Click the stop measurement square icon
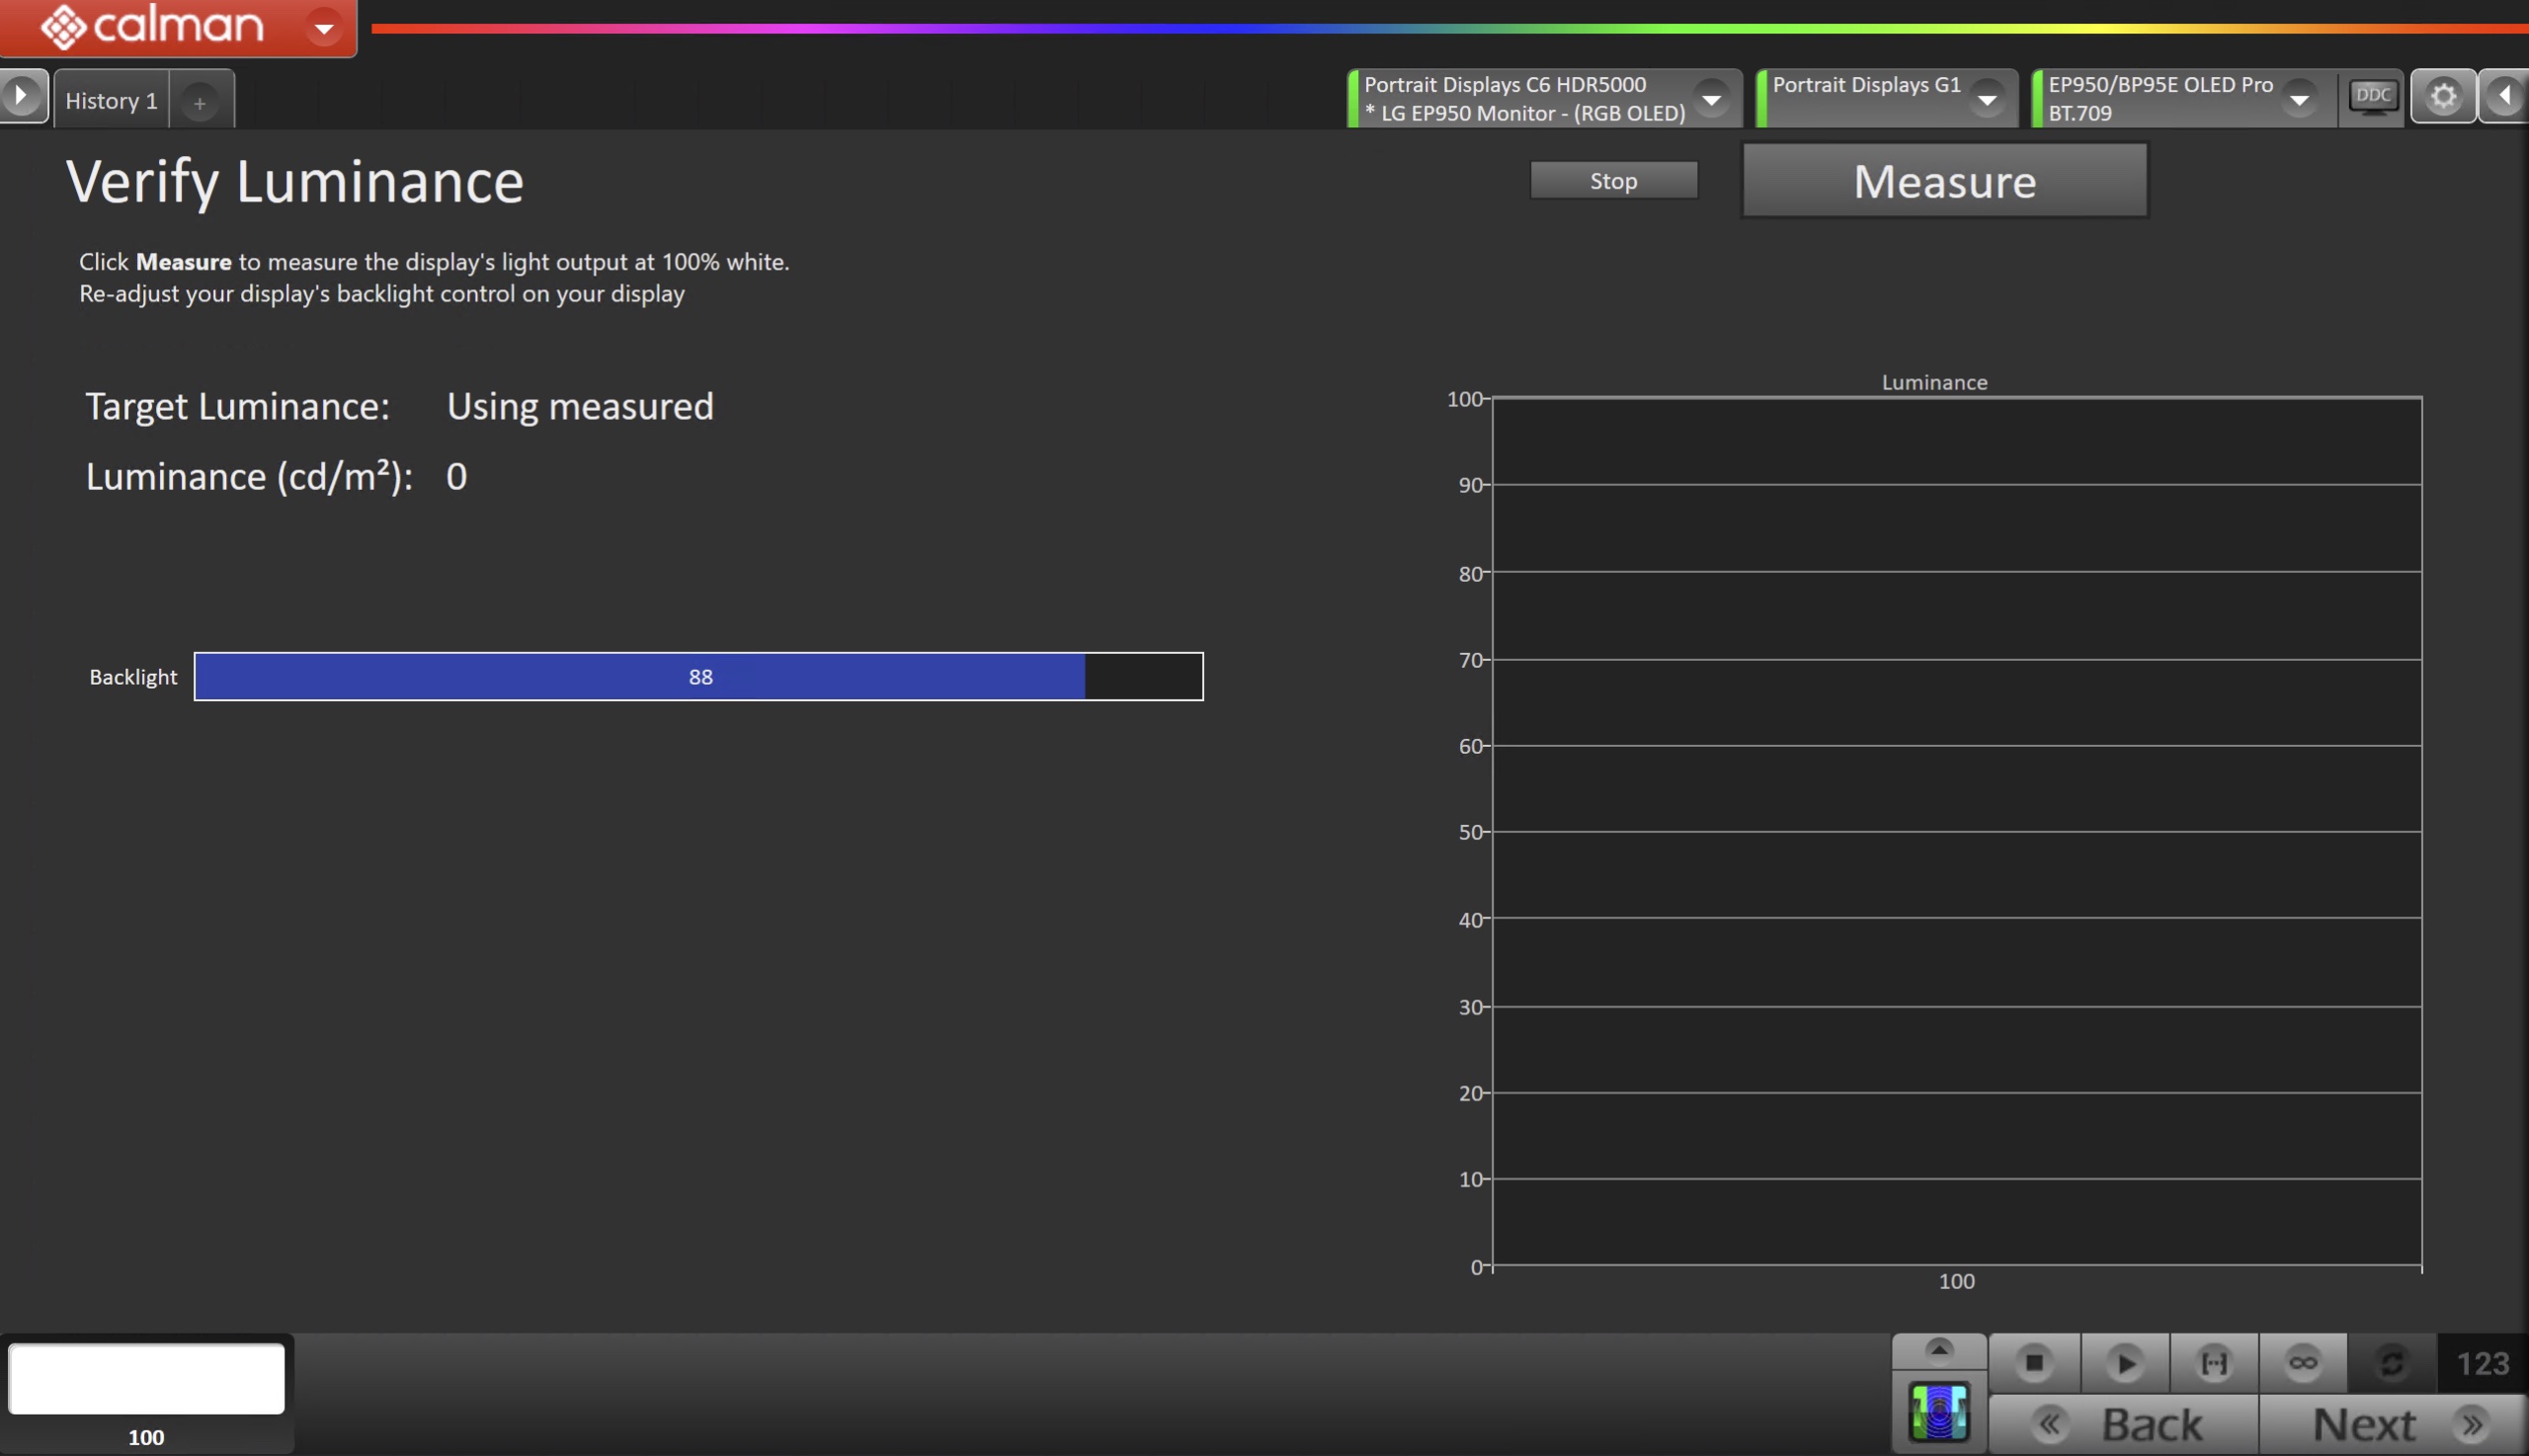This screenshot has width=2529, height=1456. [2034, 1362]
